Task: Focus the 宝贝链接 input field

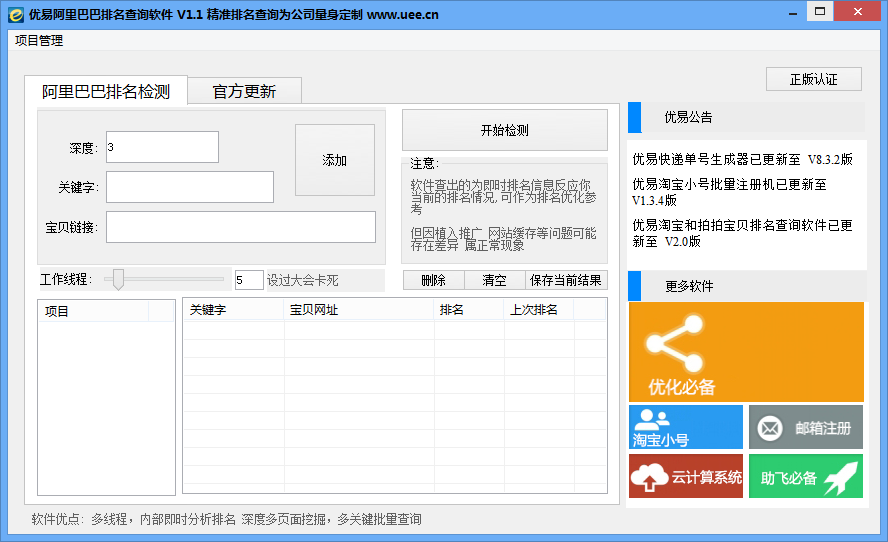Action: click(241, 227)
